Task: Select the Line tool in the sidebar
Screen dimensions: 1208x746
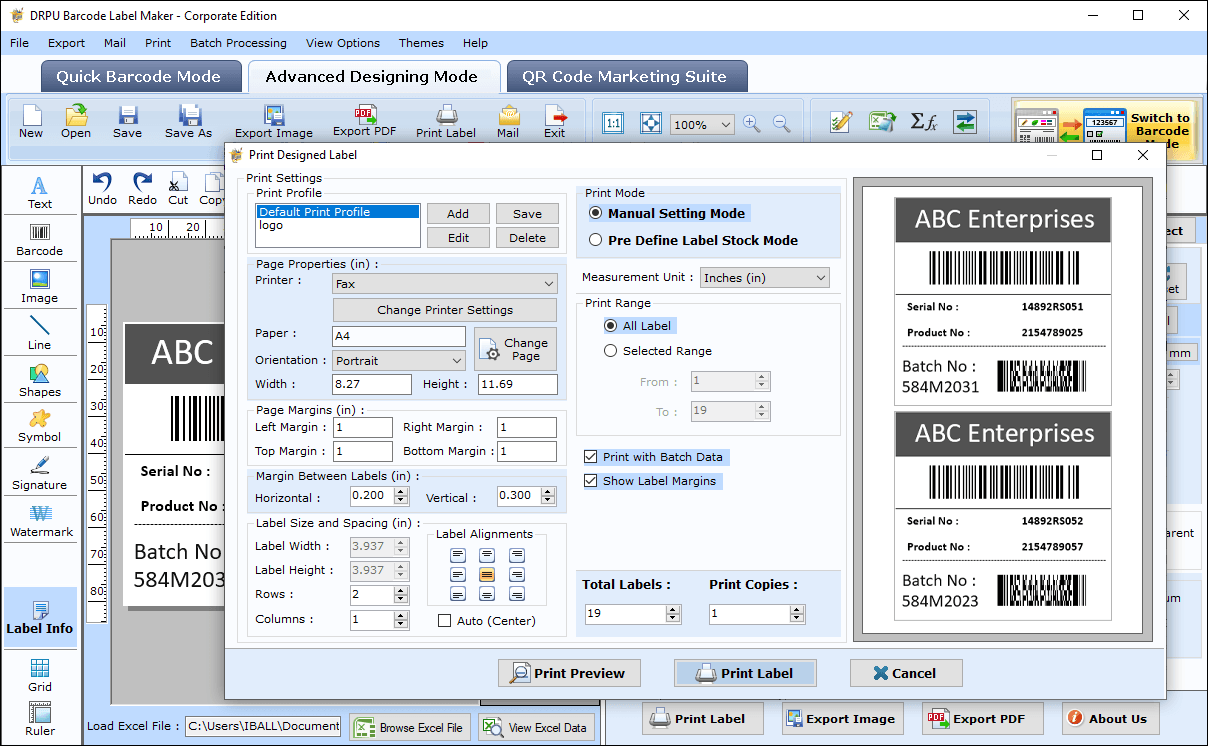Action: coord(40,333)
